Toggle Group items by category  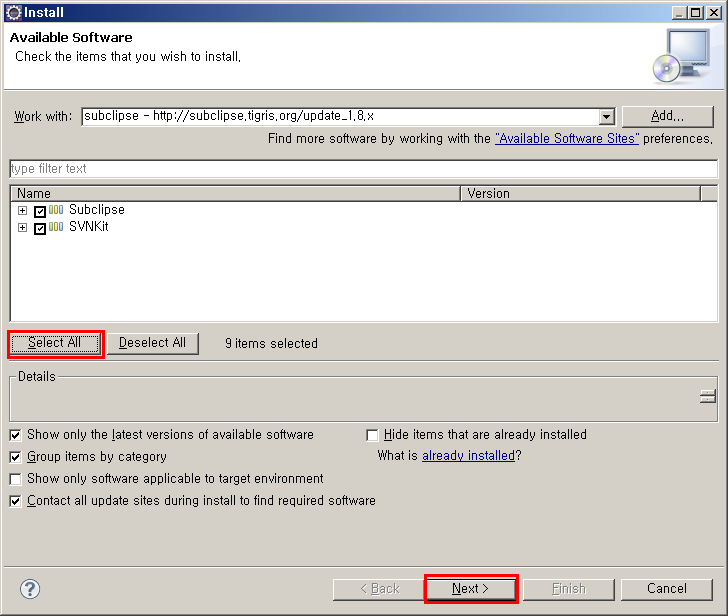[16, 457]
